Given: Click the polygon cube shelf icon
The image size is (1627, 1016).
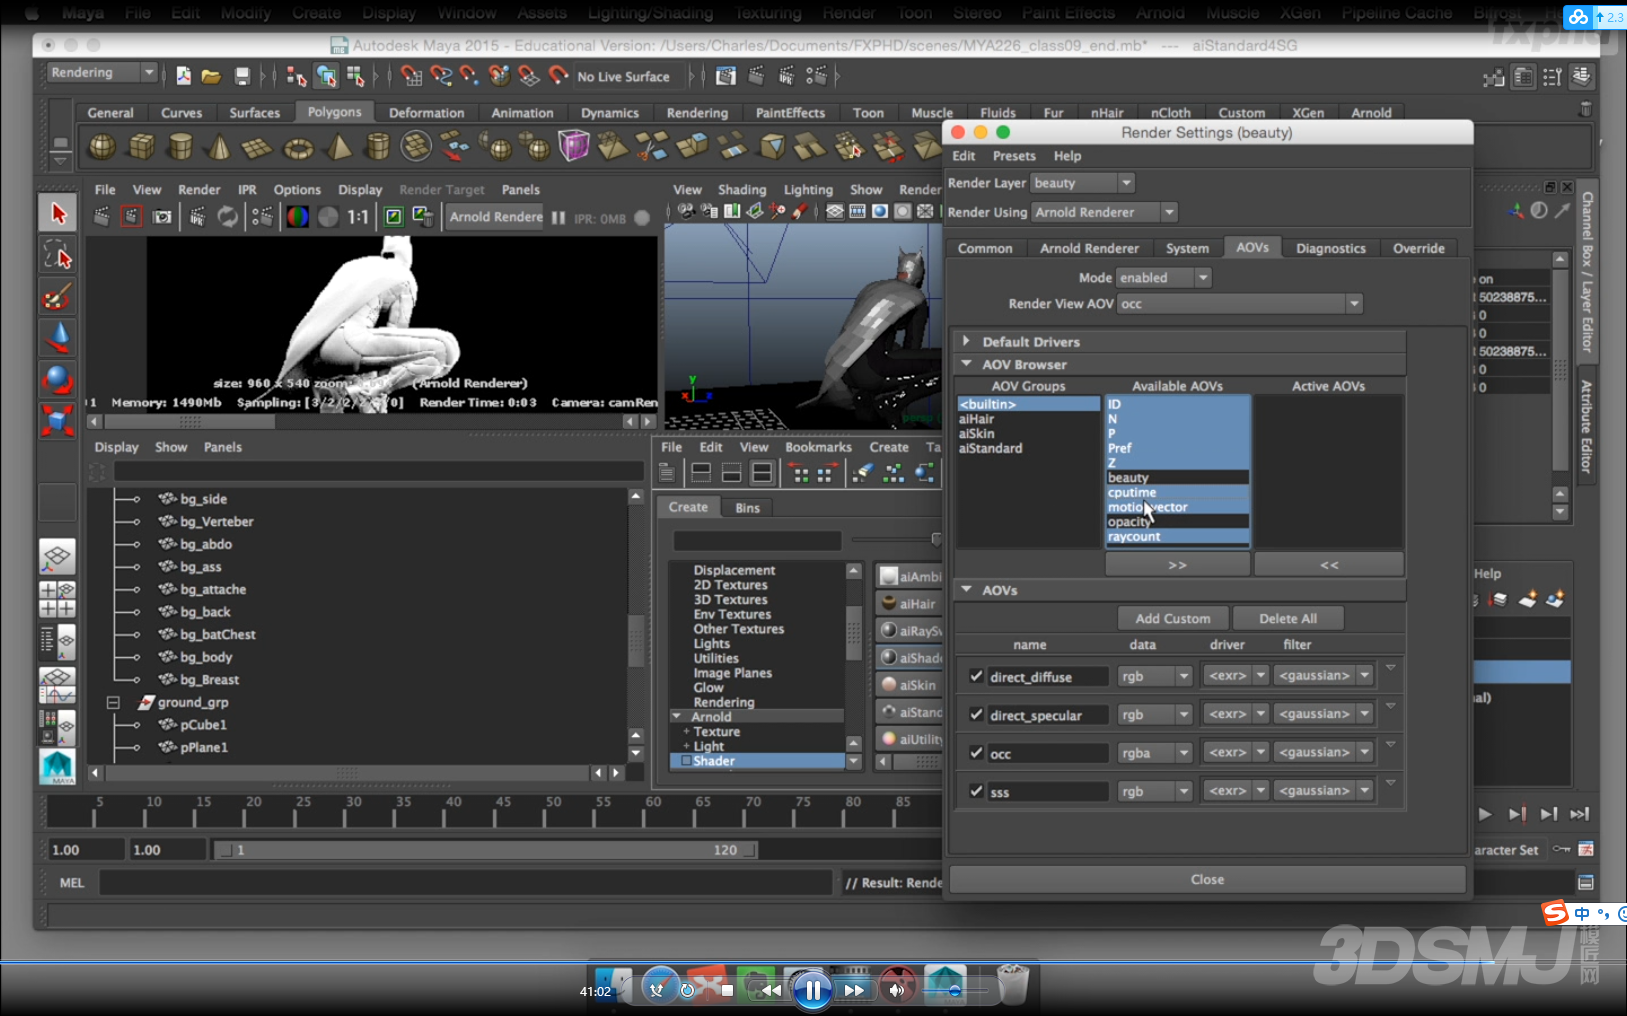Looking at the screenshot, I should coord(141,148).
